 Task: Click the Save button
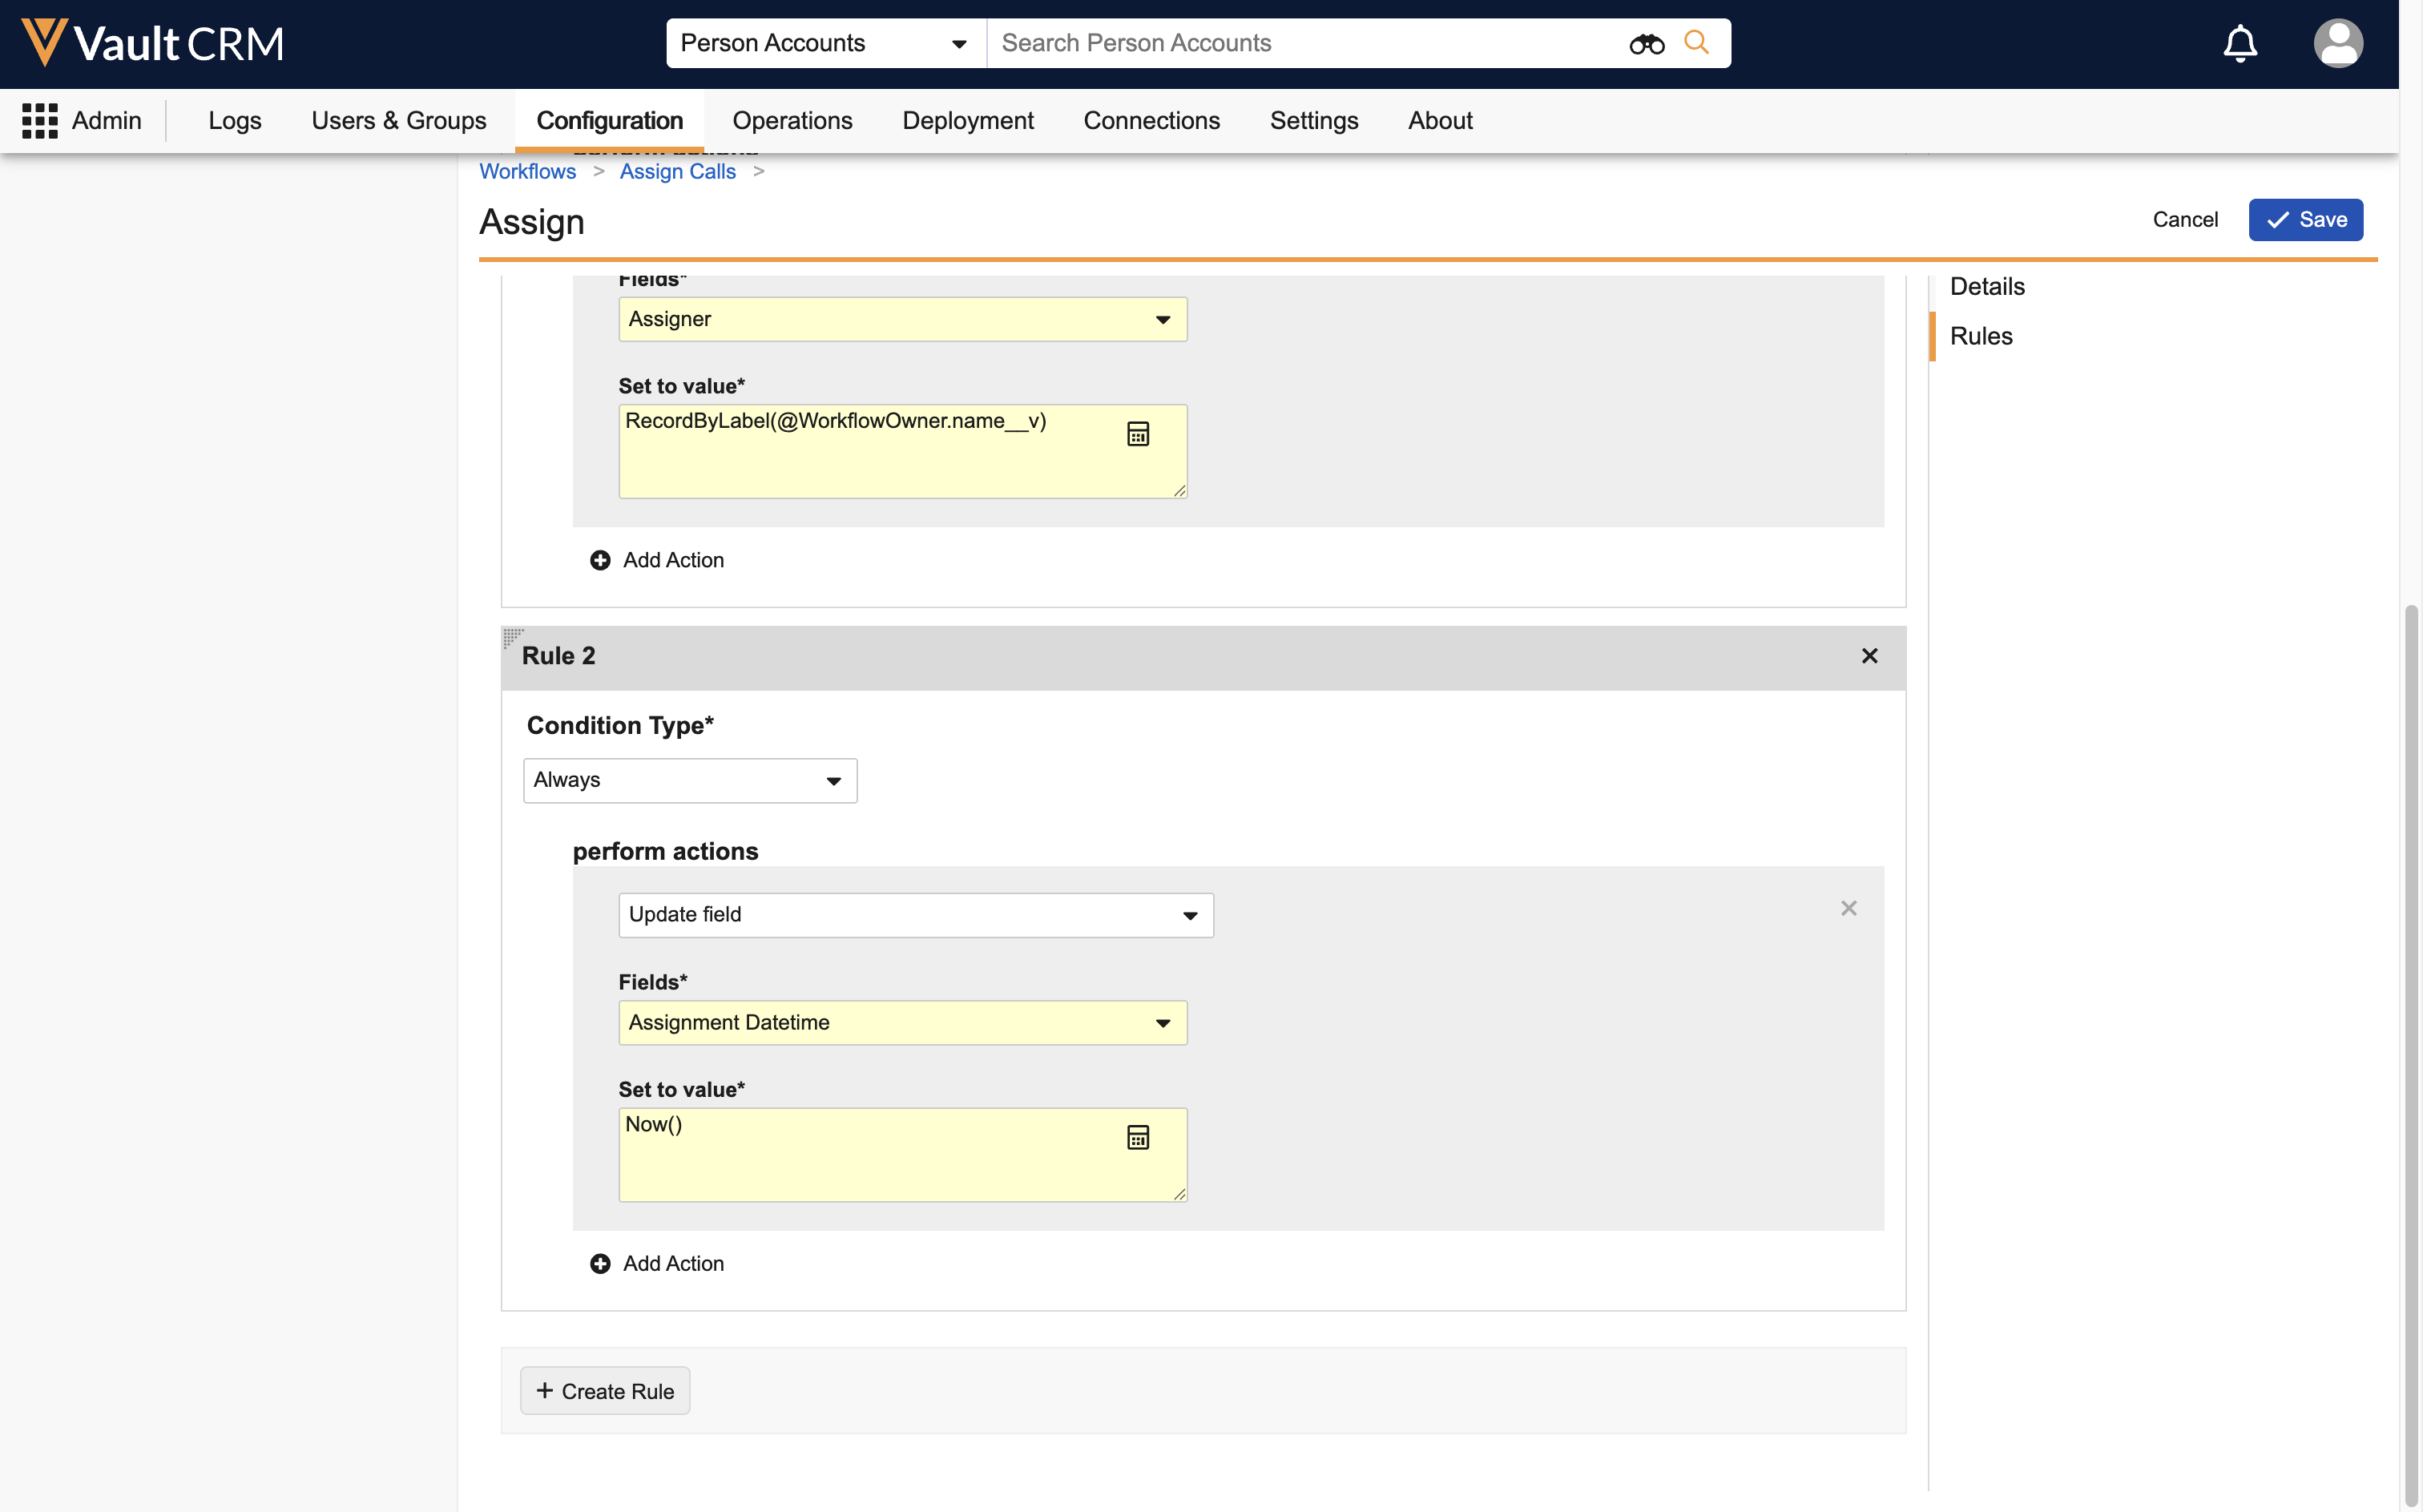click(2305, 220)
